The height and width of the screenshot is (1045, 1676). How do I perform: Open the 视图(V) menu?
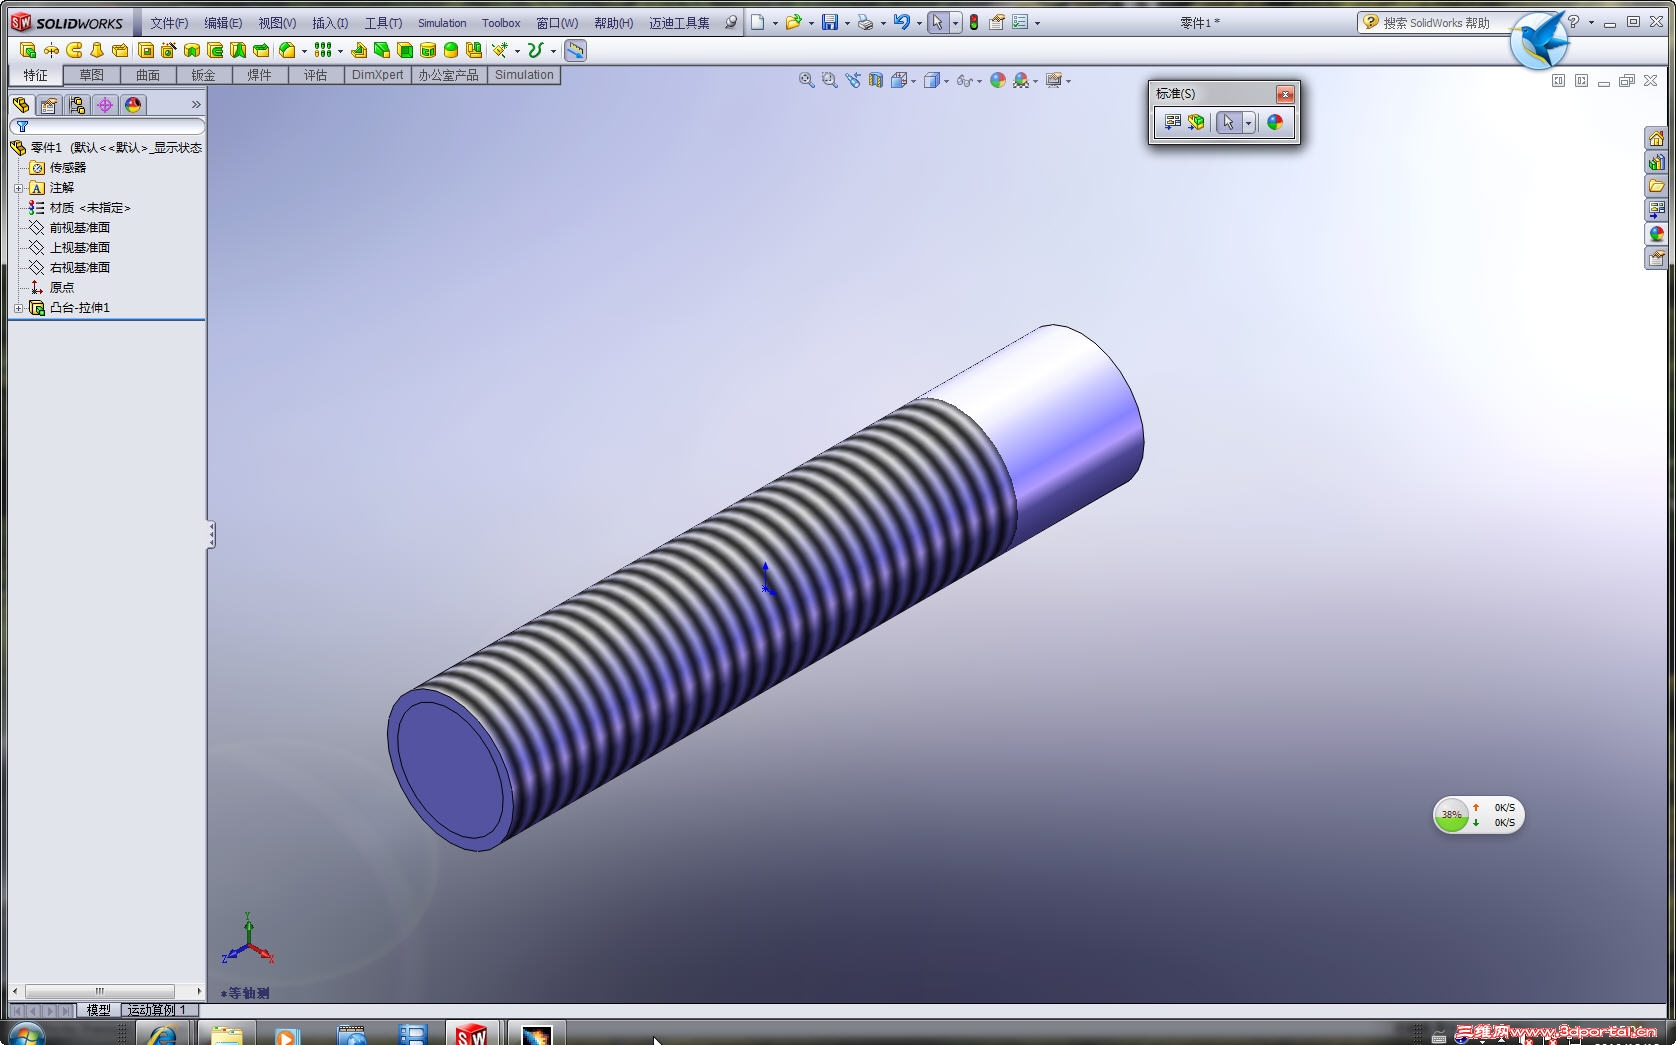click(277, 23)
